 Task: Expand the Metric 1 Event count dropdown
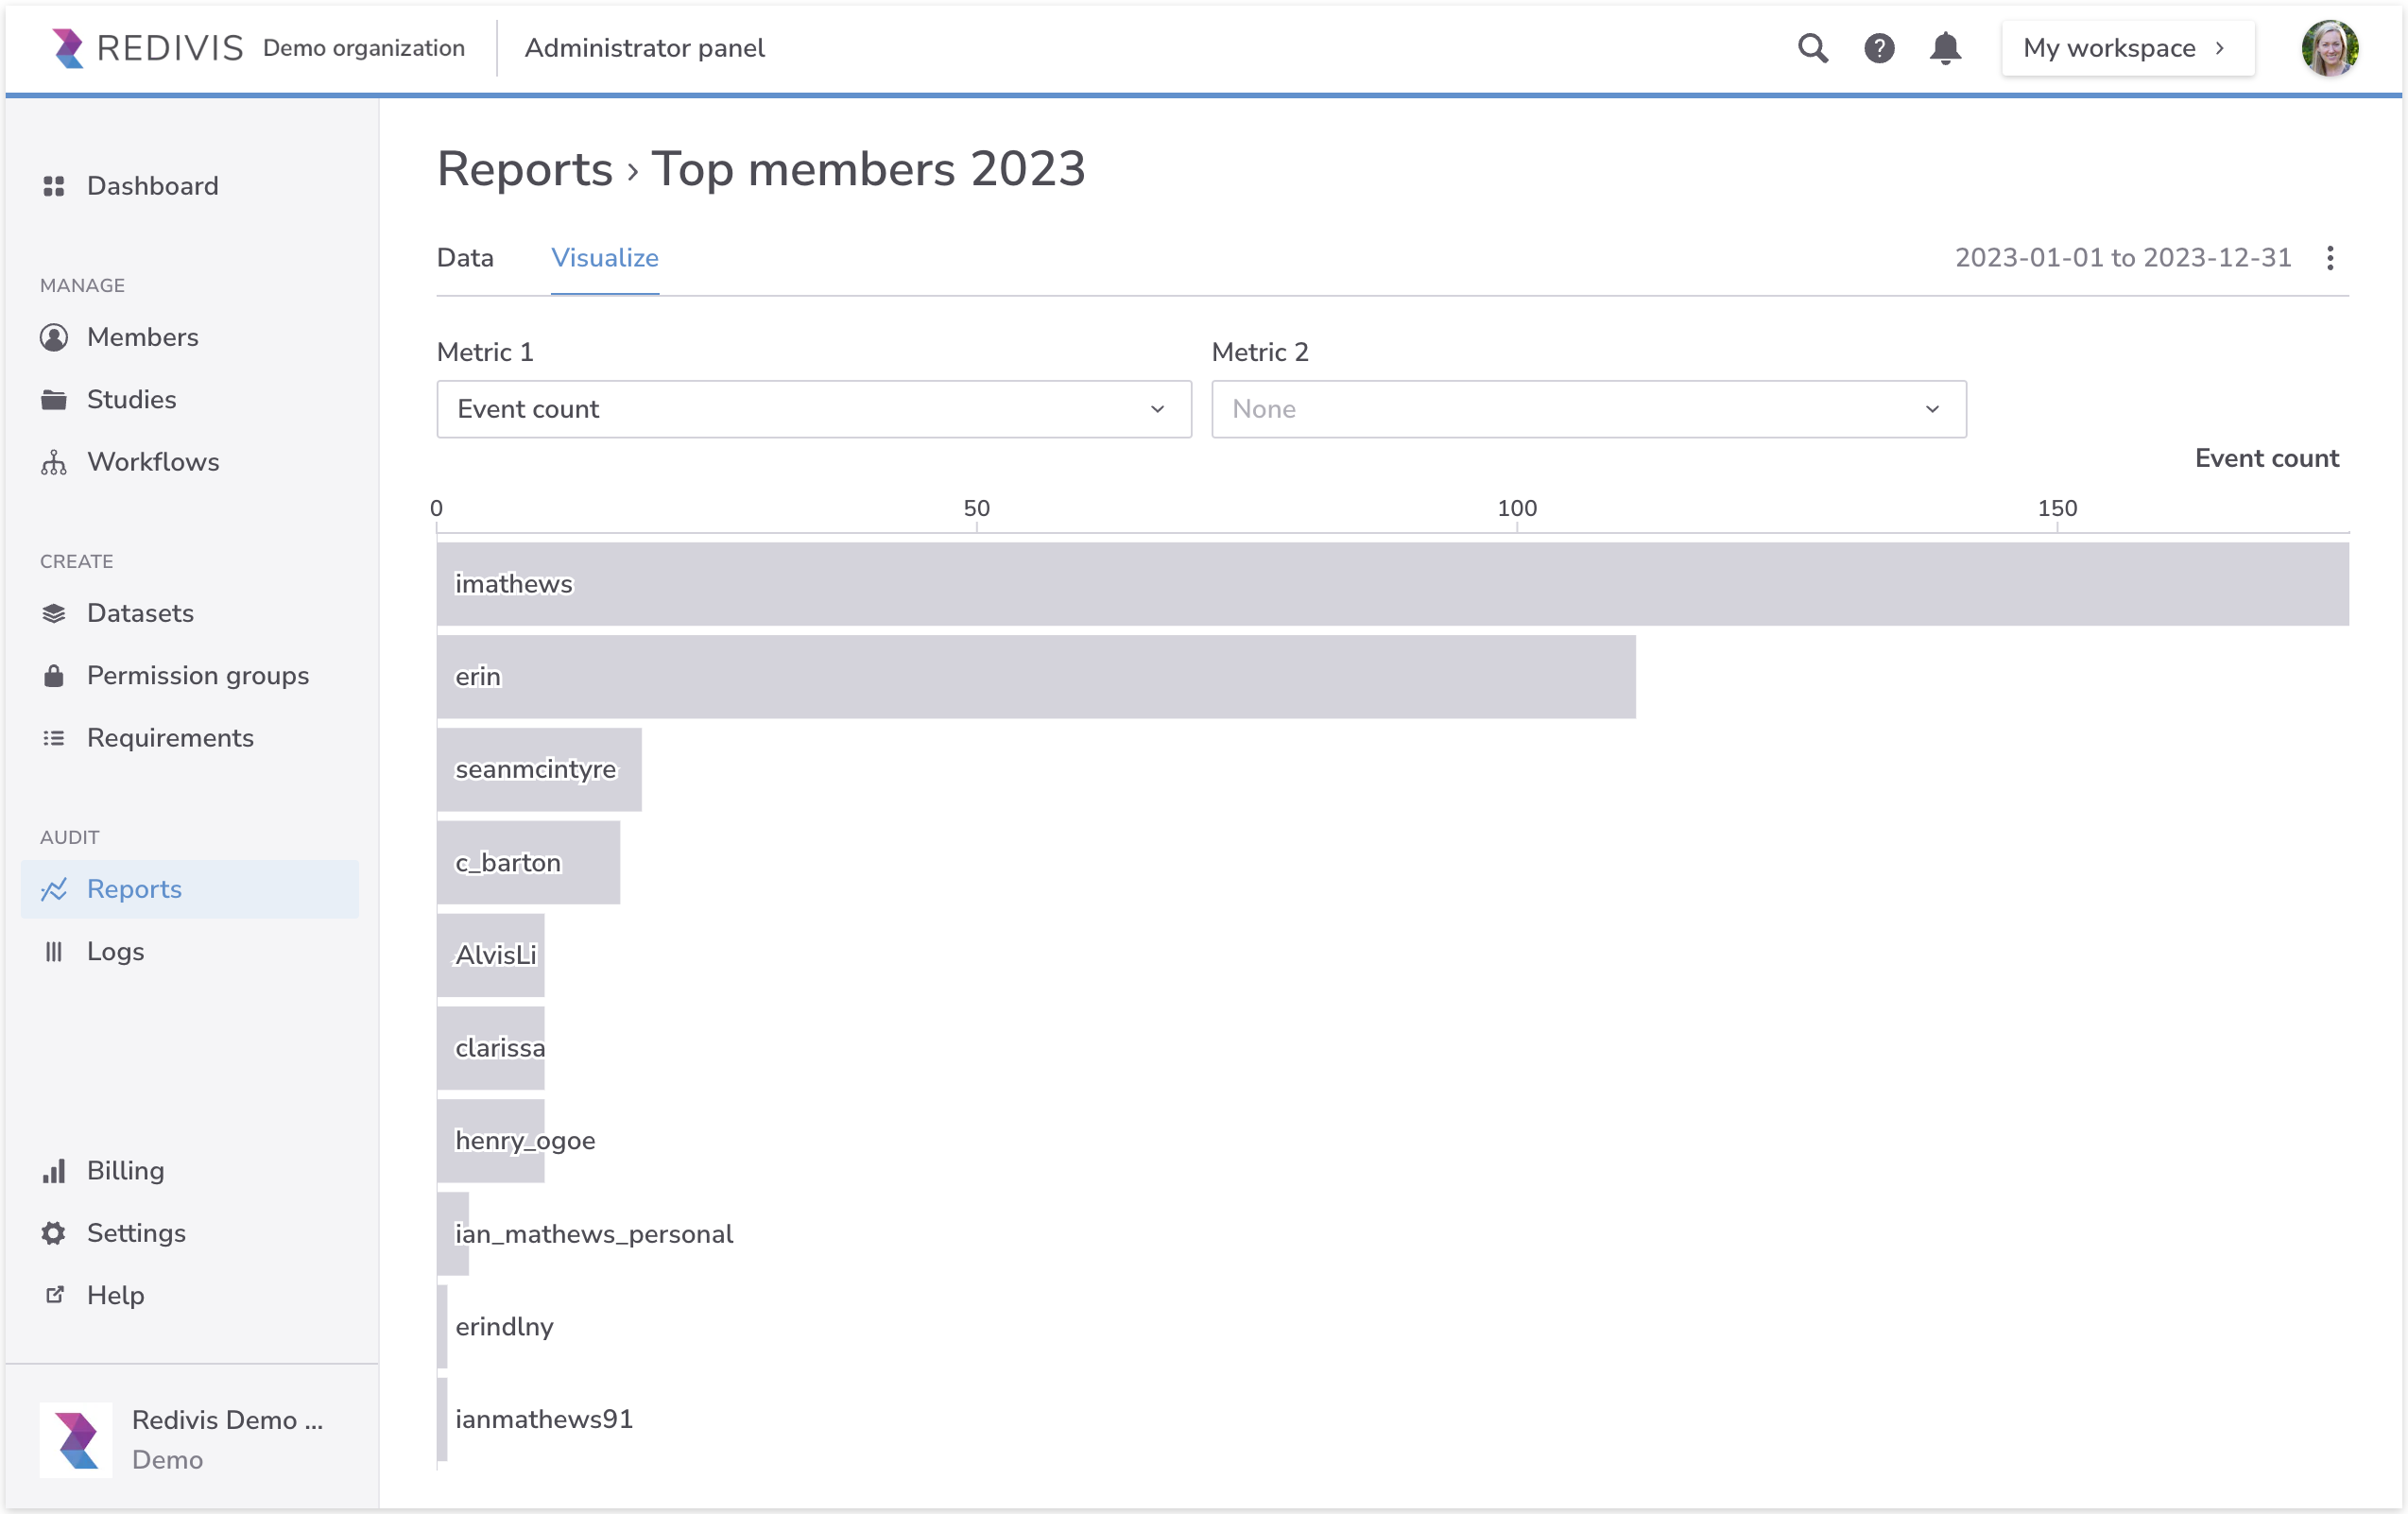point(813,409)
